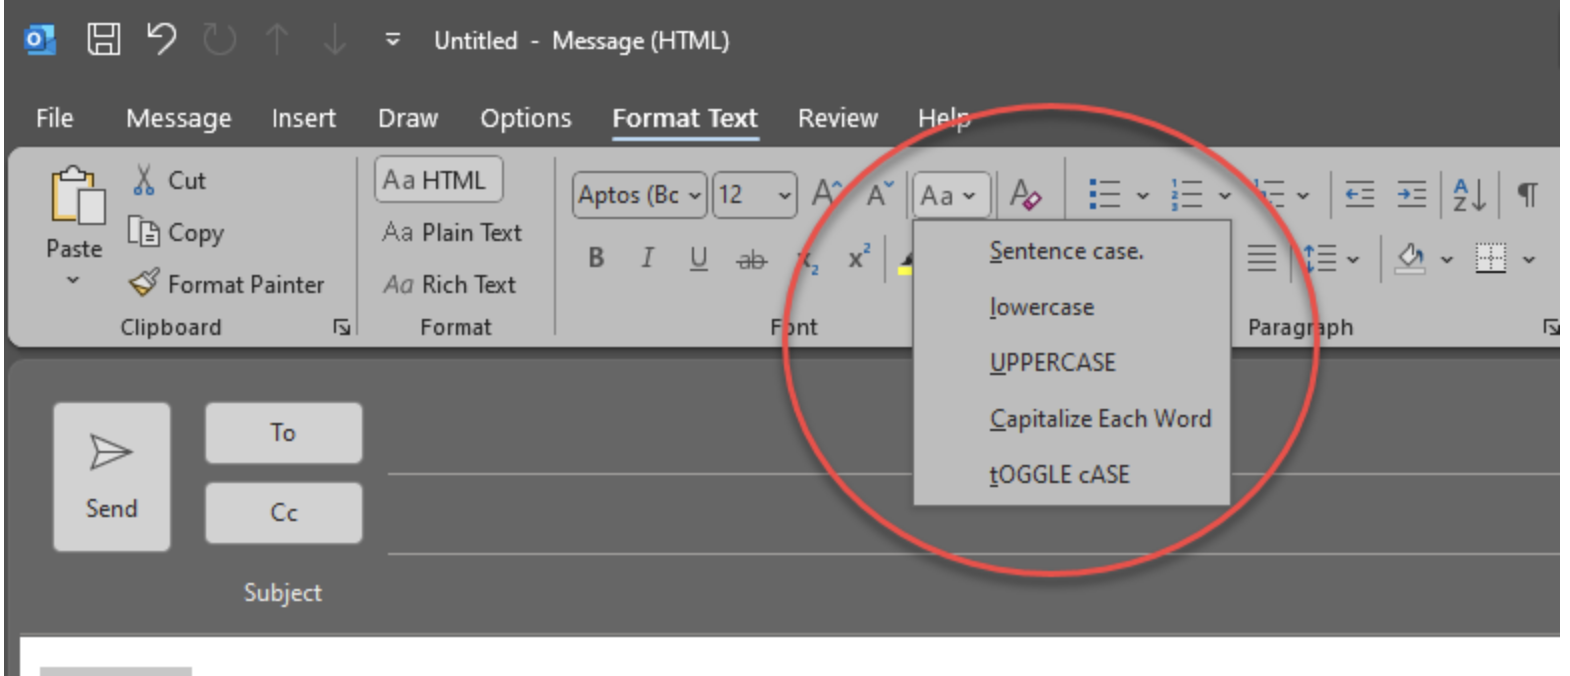The height and width of the screenshot is (676, 1570).
Task: Click the Format Painter brush icon
Action: (144, 283)
